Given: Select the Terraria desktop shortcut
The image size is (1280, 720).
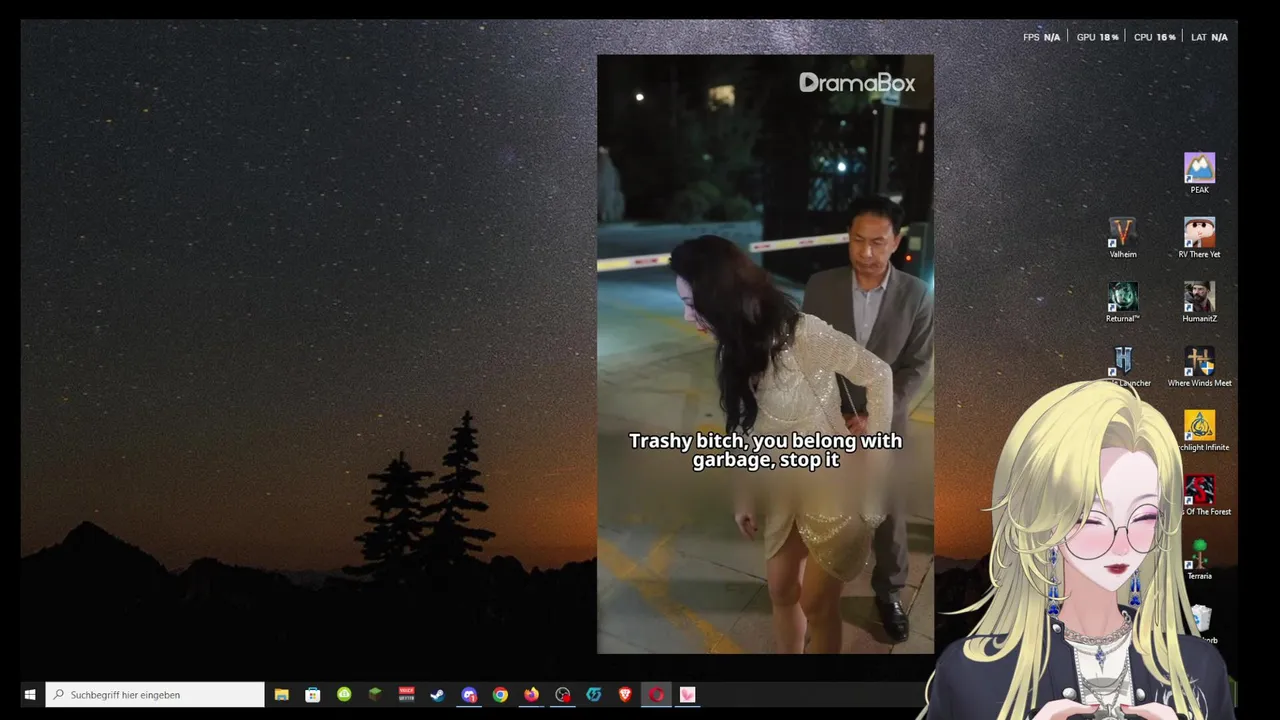Looking at the screenshot, I should (x=1199, y=560).
